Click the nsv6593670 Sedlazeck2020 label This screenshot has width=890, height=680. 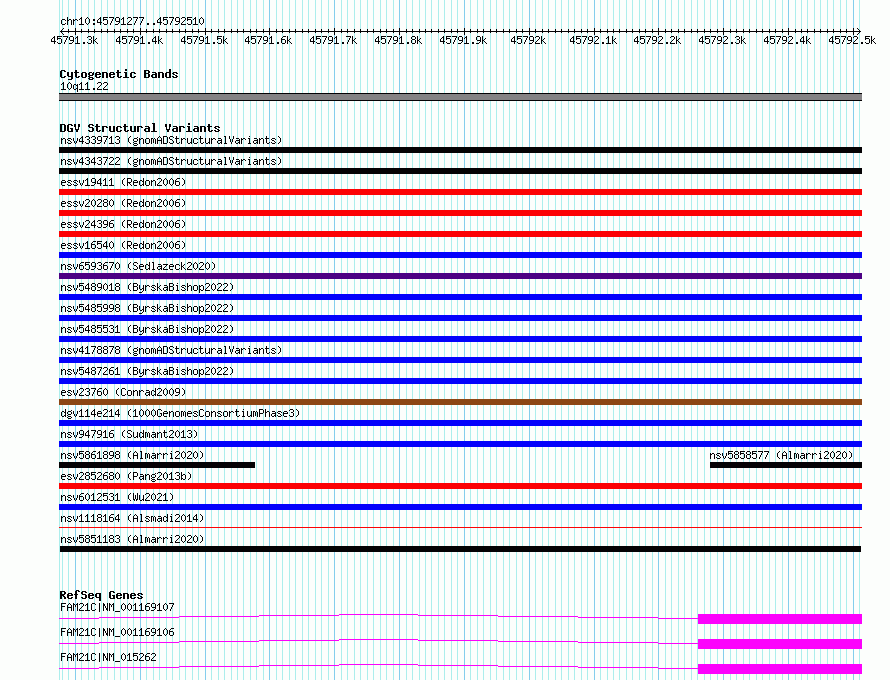coord(138,266)
